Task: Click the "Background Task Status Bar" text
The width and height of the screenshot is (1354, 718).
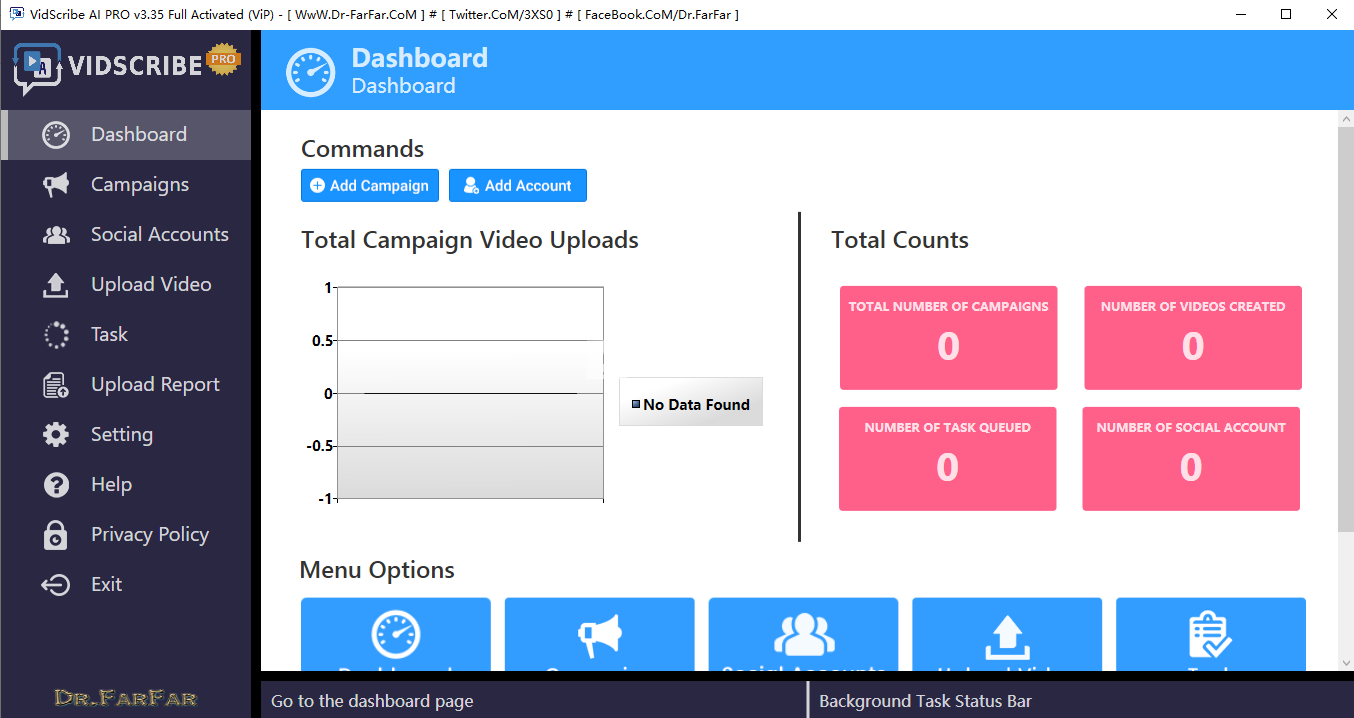Action: click(925, 701)
